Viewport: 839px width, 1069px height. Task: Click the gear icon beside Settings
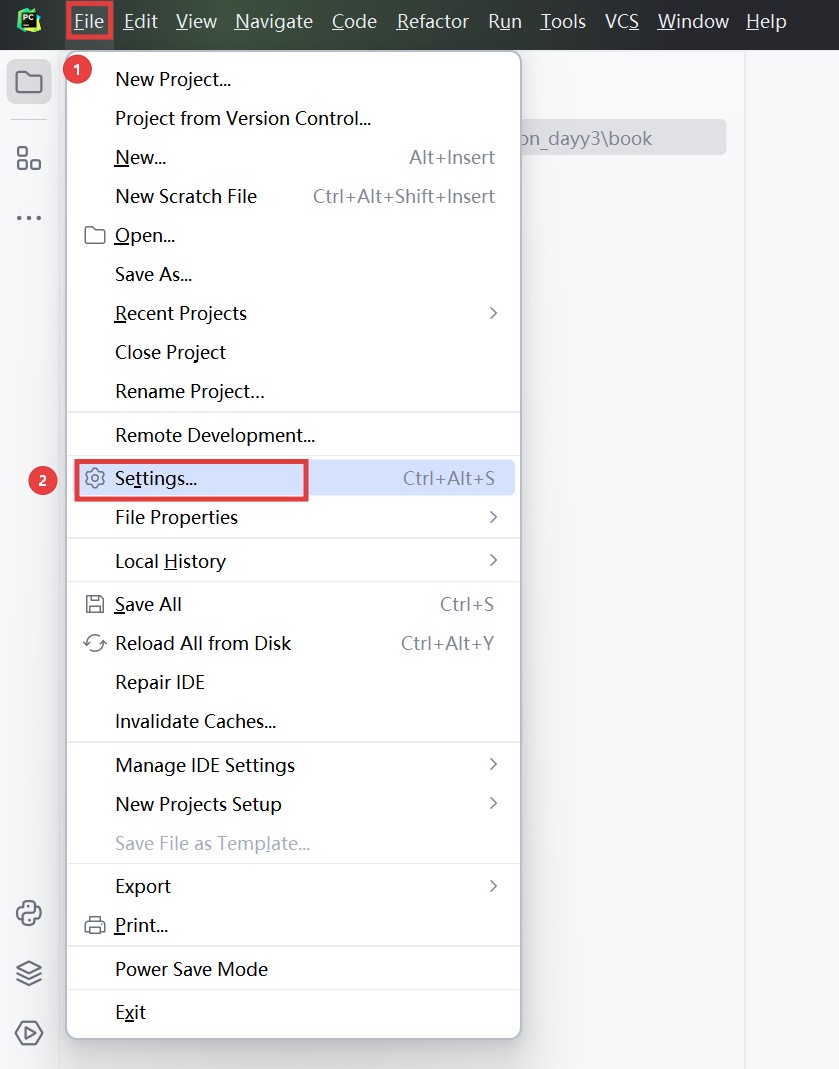[x=95, y=479]
